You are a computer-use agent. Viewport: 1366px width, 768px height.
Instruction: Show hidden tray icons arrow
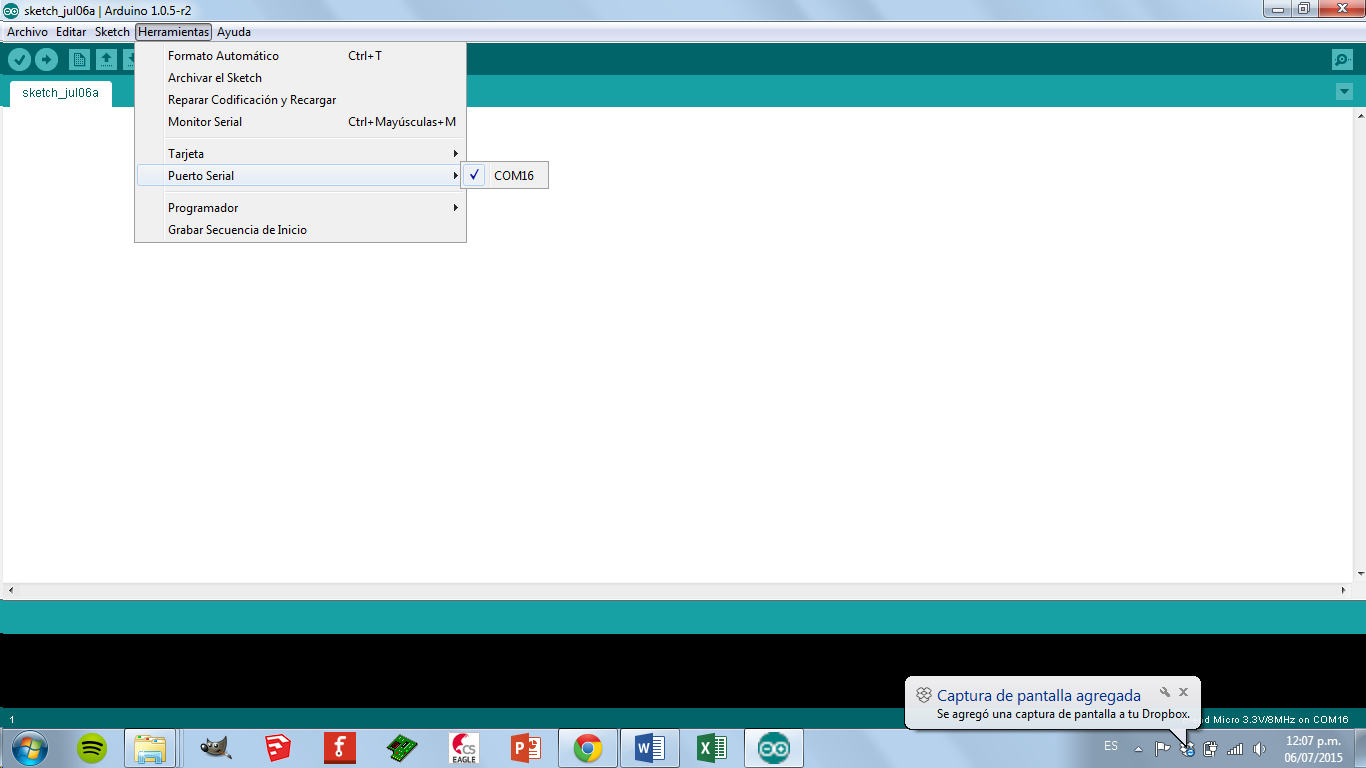[1138, 748]
